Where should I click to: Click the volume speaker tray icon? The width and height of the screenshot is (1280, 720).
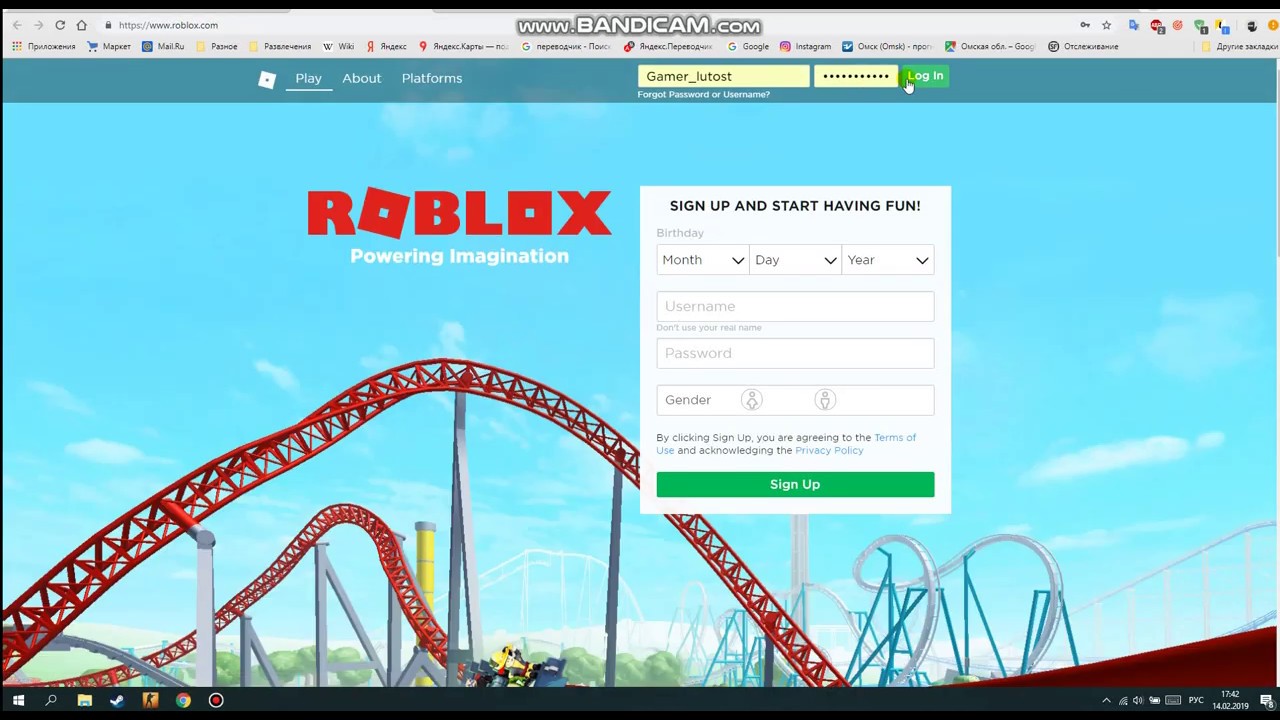1138,701
